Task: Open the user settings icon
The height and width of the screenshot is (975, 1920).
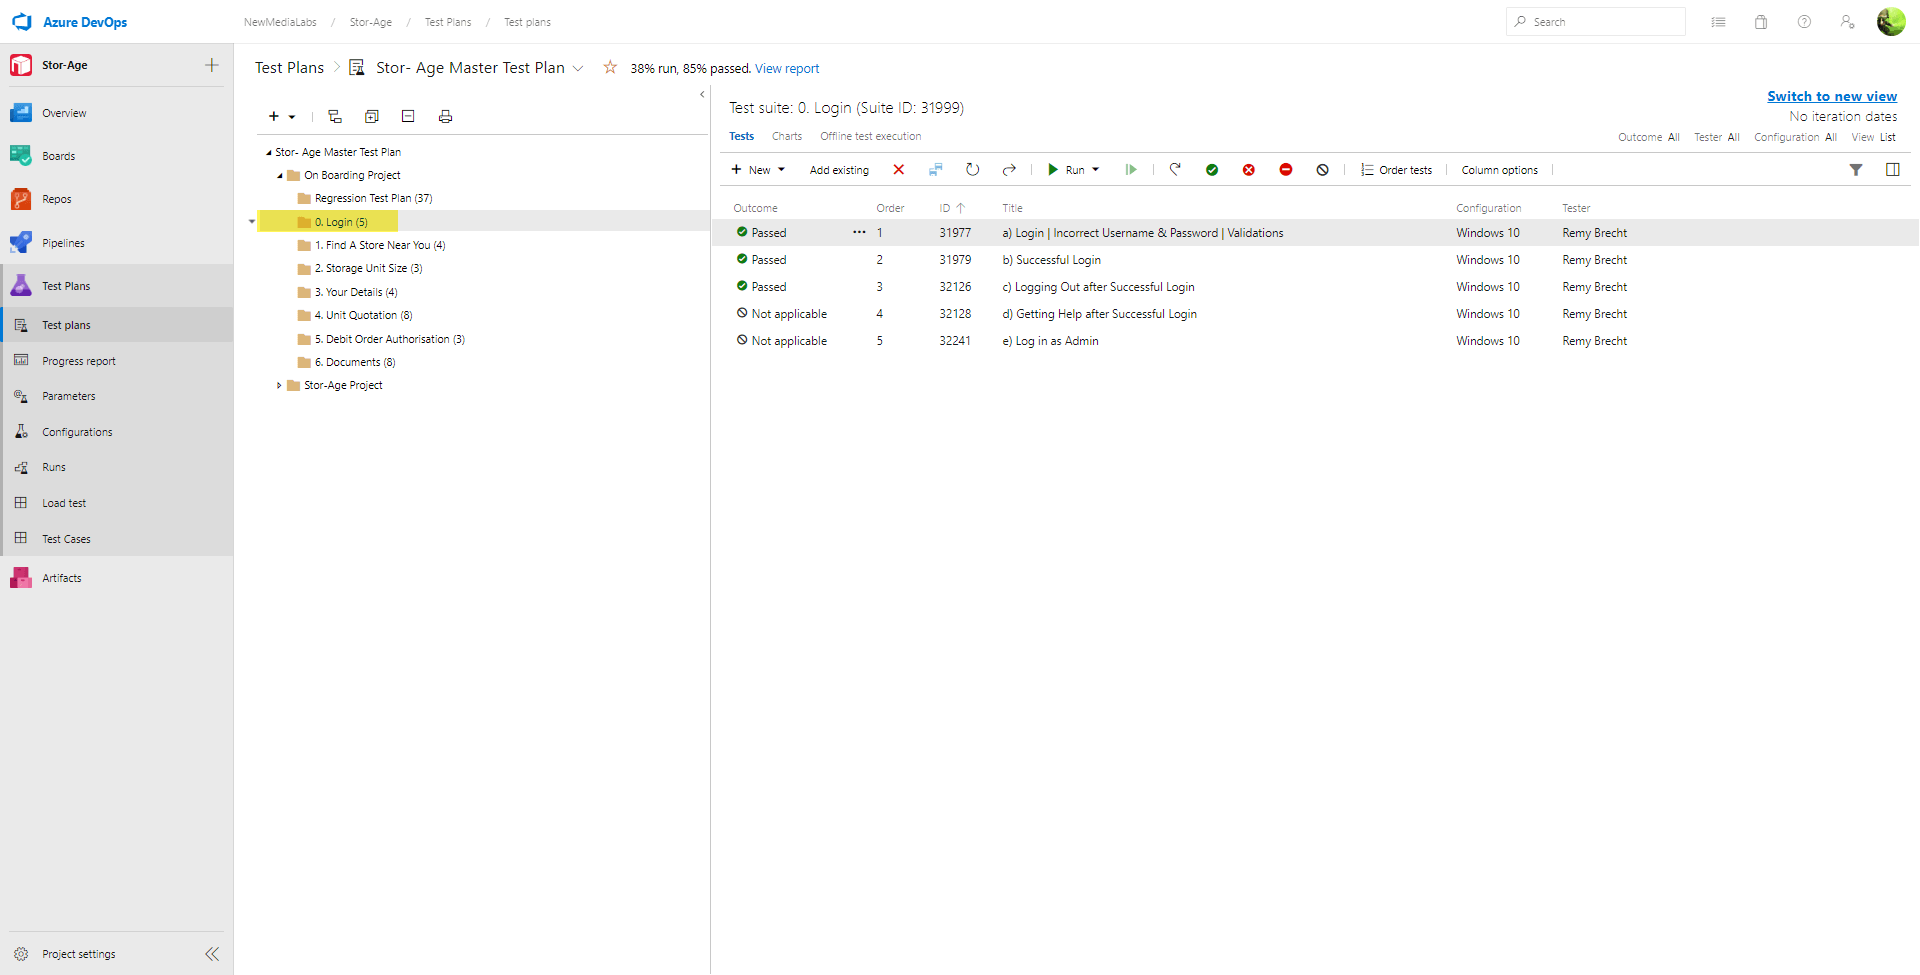Action: point(1847,22)
